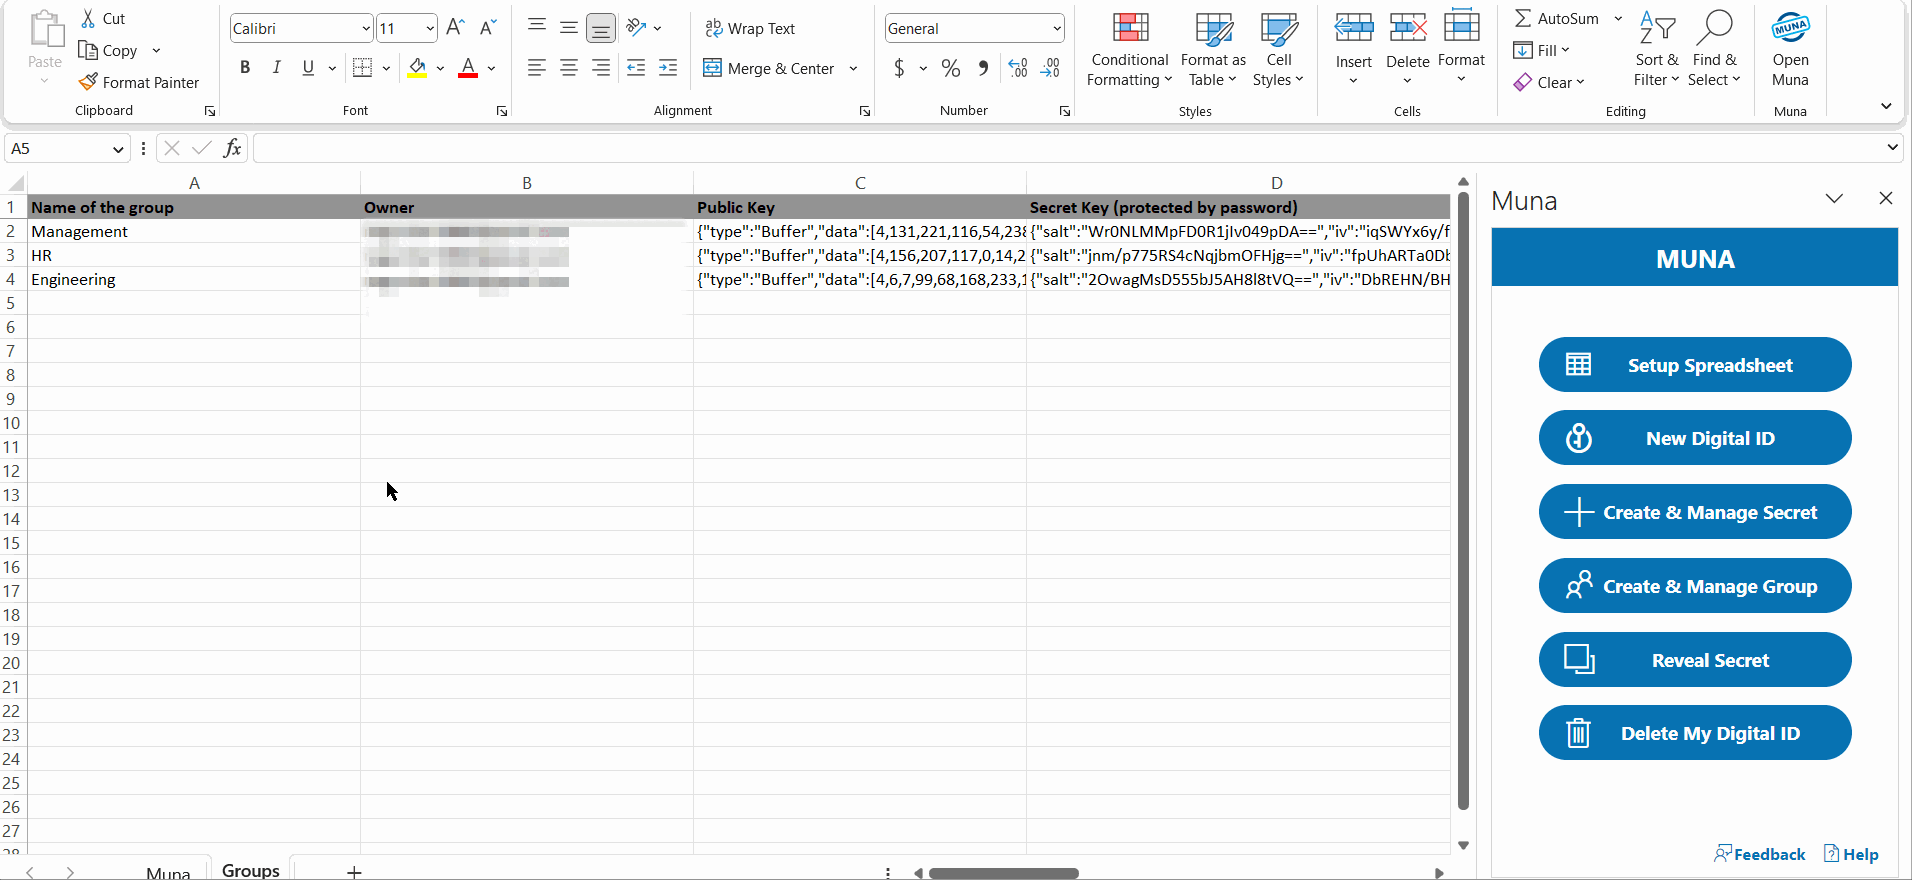Open Find & Select menu
This screenshot has width=1912, height=880.
click(x=1714, y=50)
